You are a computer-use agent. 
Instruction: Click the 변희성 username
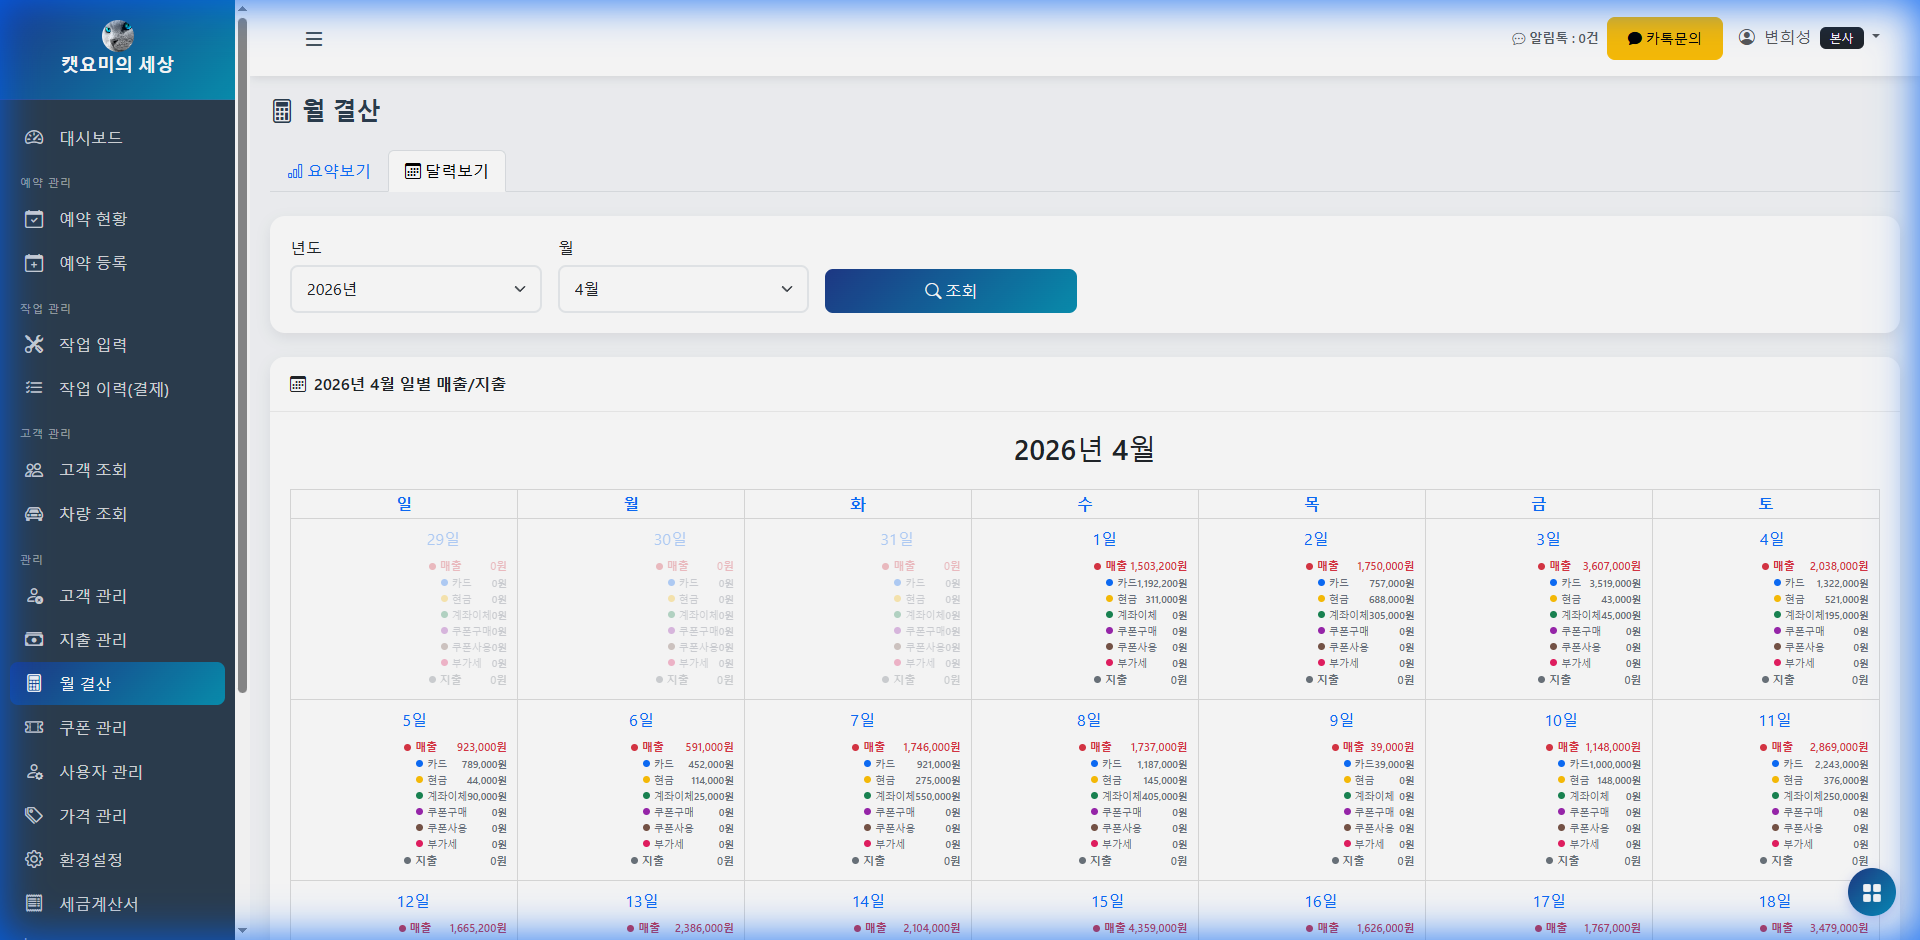tap(1787, 37)
